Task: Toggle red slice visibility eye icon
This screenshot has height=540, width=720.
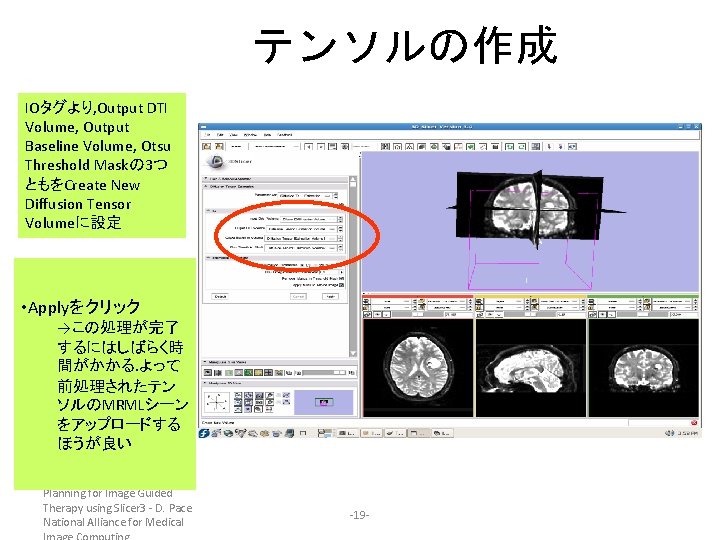Action: (378, 315)
